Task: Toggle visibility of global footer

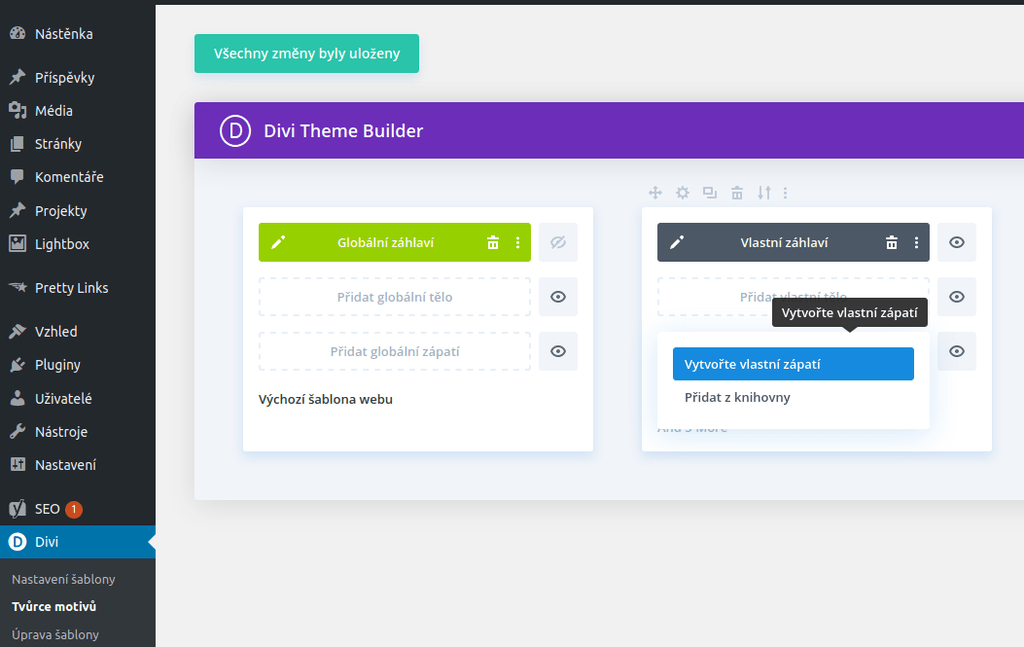Action: tap(558, 351)
